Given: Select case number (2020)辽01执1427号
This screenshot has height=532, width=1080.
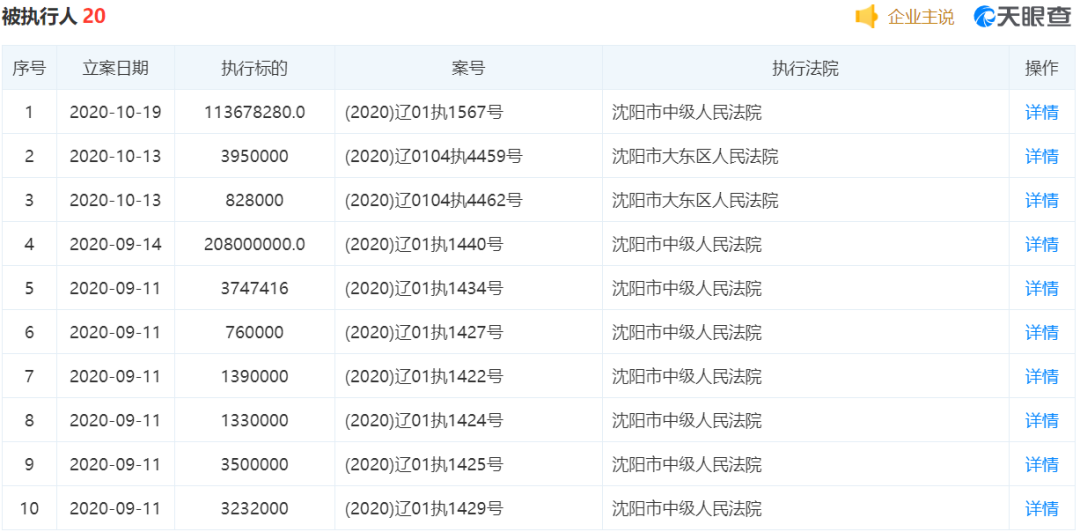Looking at the screenshot, I should pyautogui.click(x=424, y=332).
